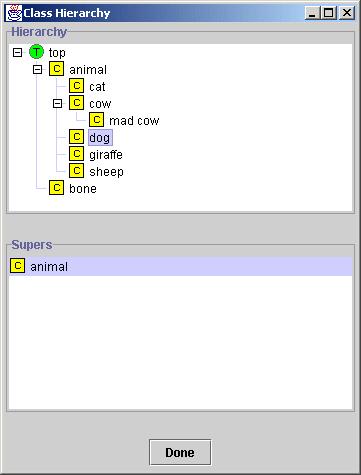Click the green T icon beside top
Screen dimensions: 361x475
tap(36, 52)
